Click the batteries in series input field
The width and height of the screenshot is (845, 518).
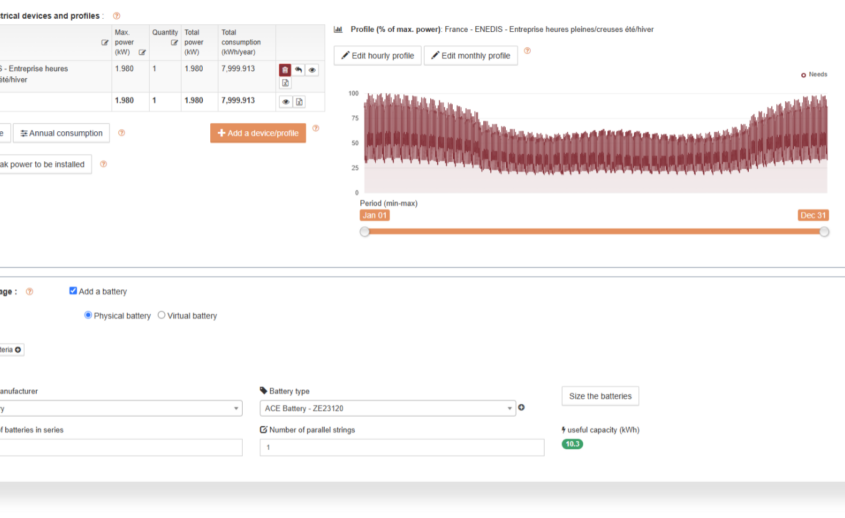(121, 447)
